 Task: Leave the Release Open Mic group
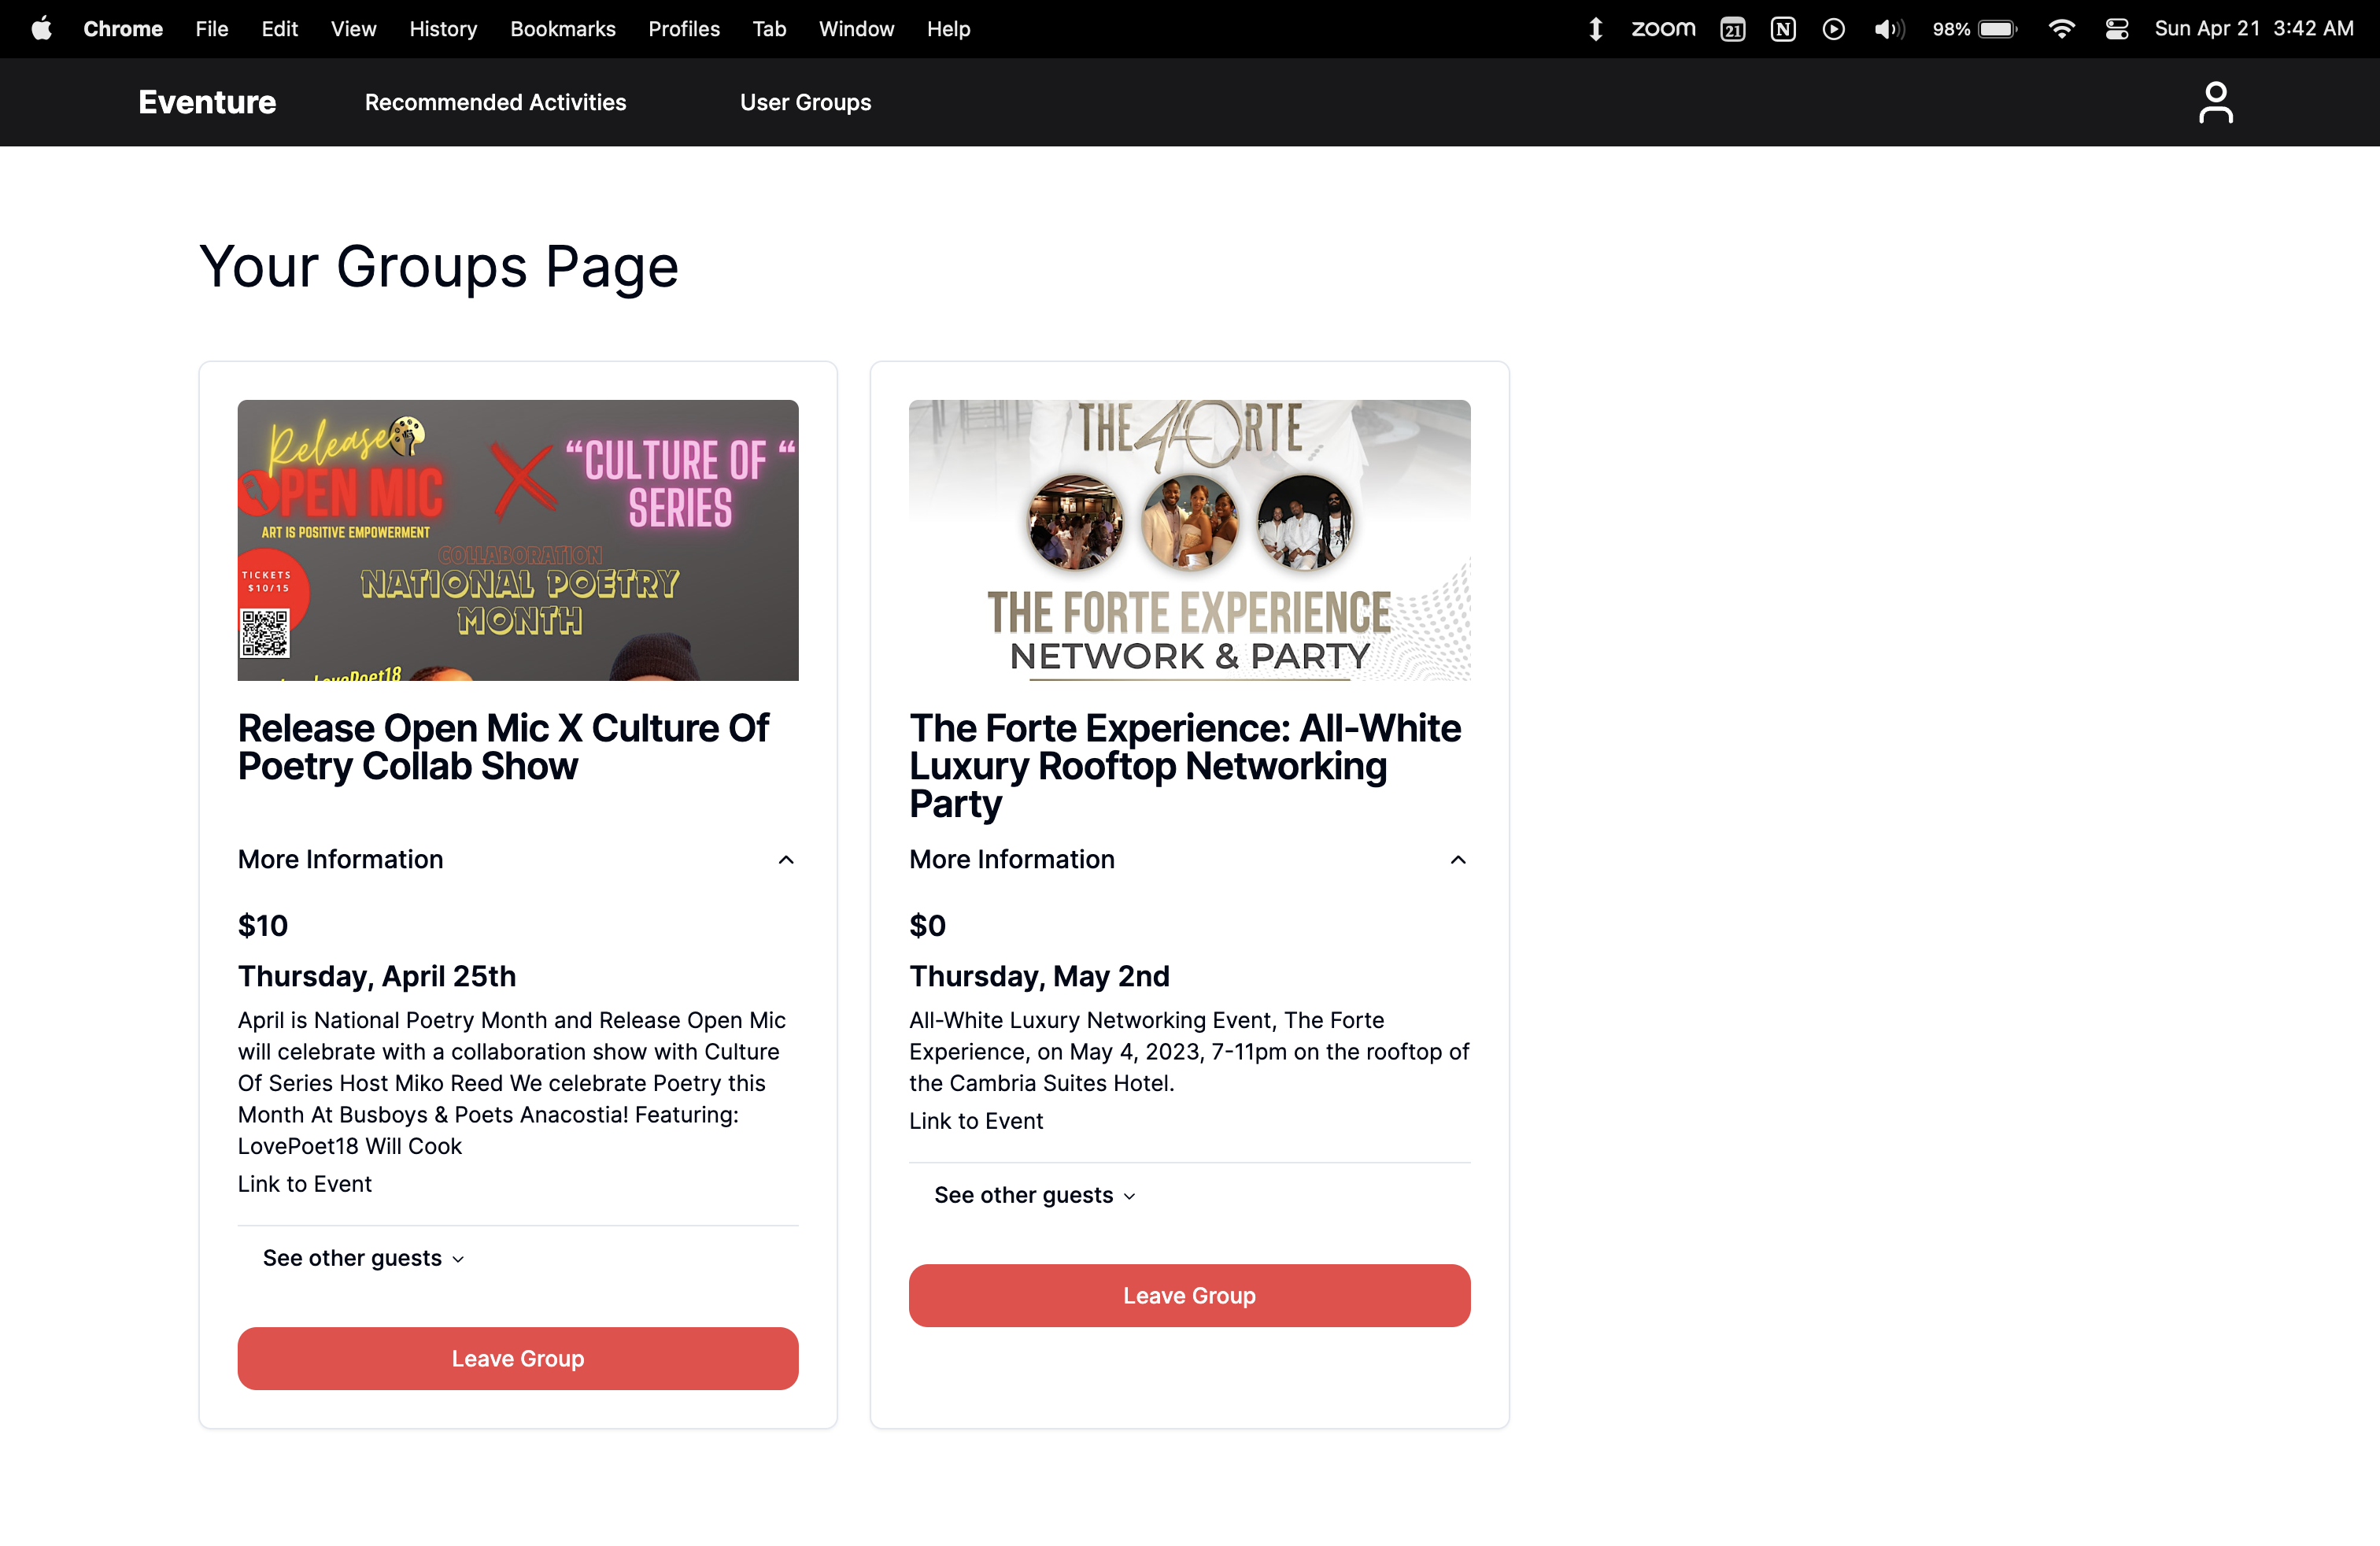tap(517, 1358)
